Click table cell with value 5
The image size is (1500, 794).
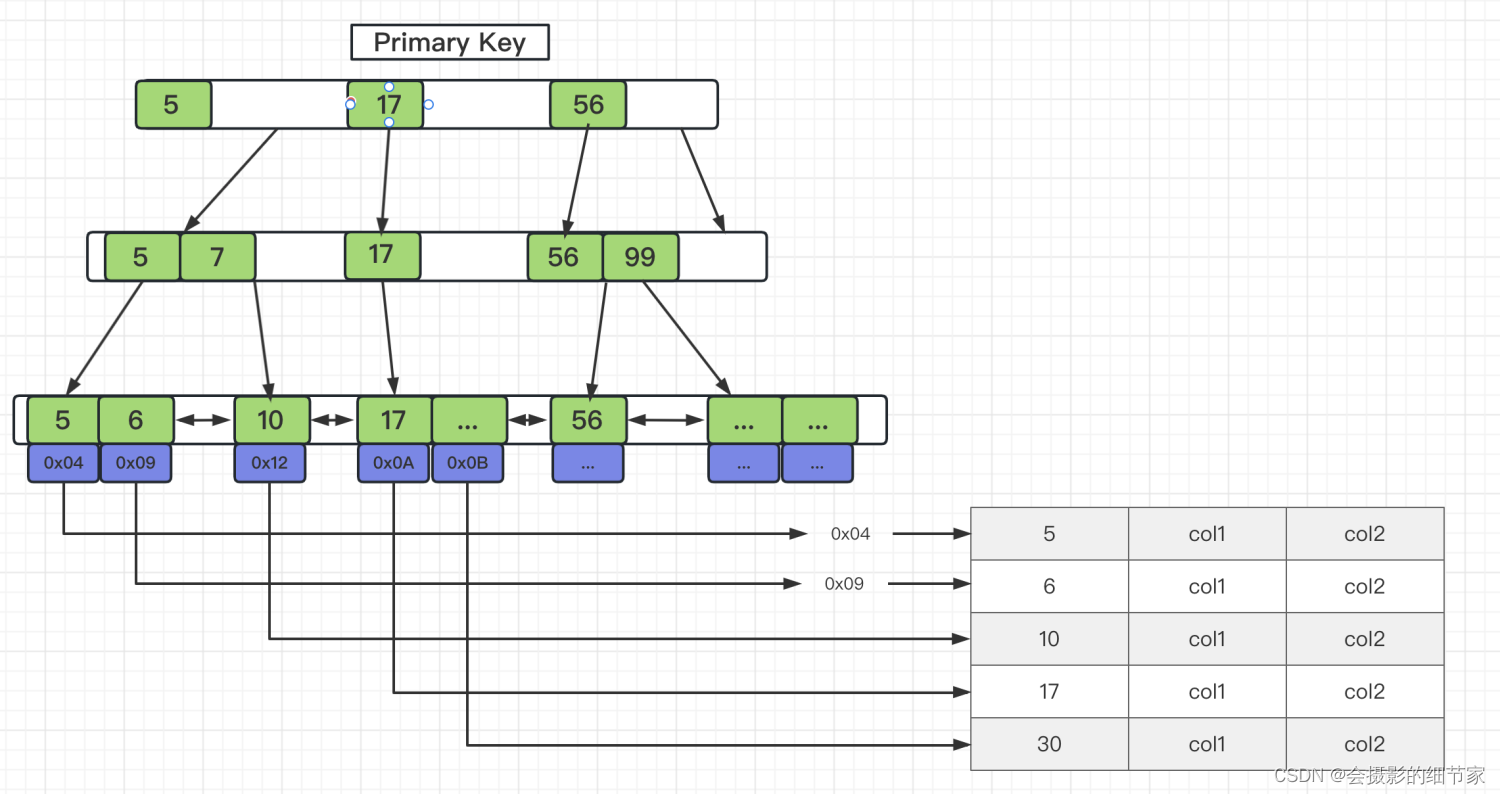[x=1049, y=534]
